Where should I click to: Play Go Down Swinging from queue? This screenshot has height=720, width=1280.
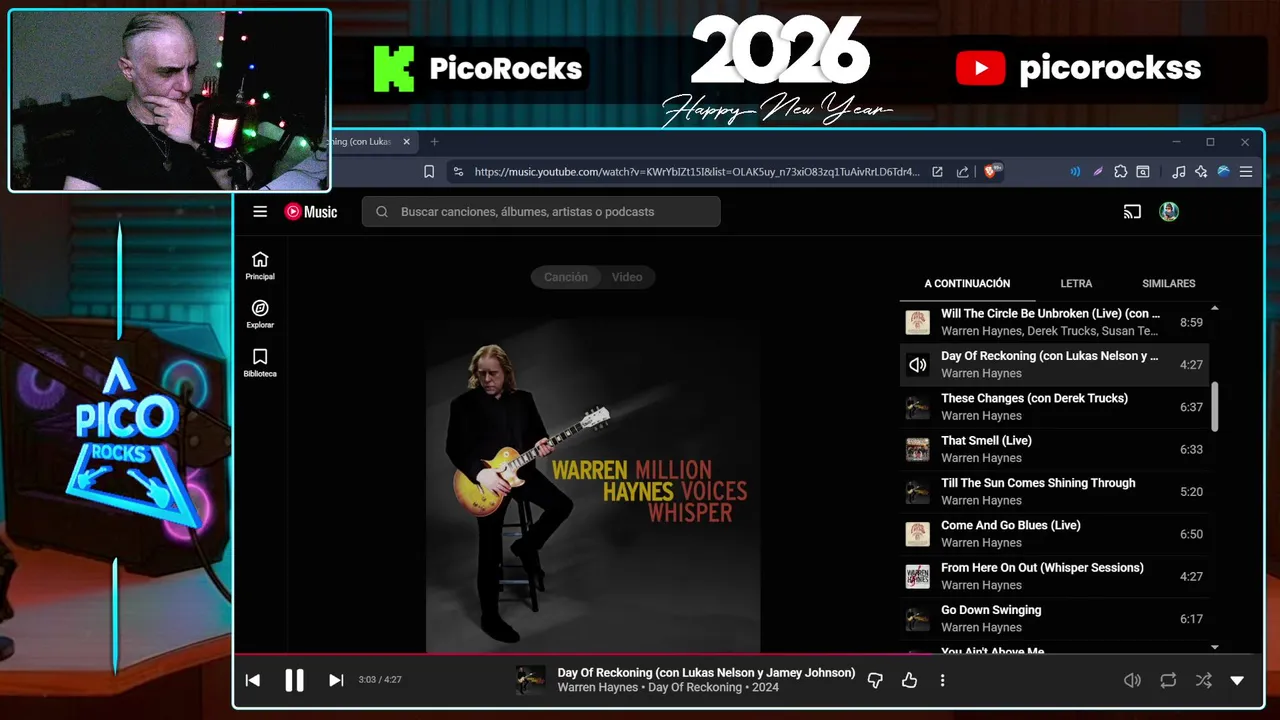point(1054,618)
